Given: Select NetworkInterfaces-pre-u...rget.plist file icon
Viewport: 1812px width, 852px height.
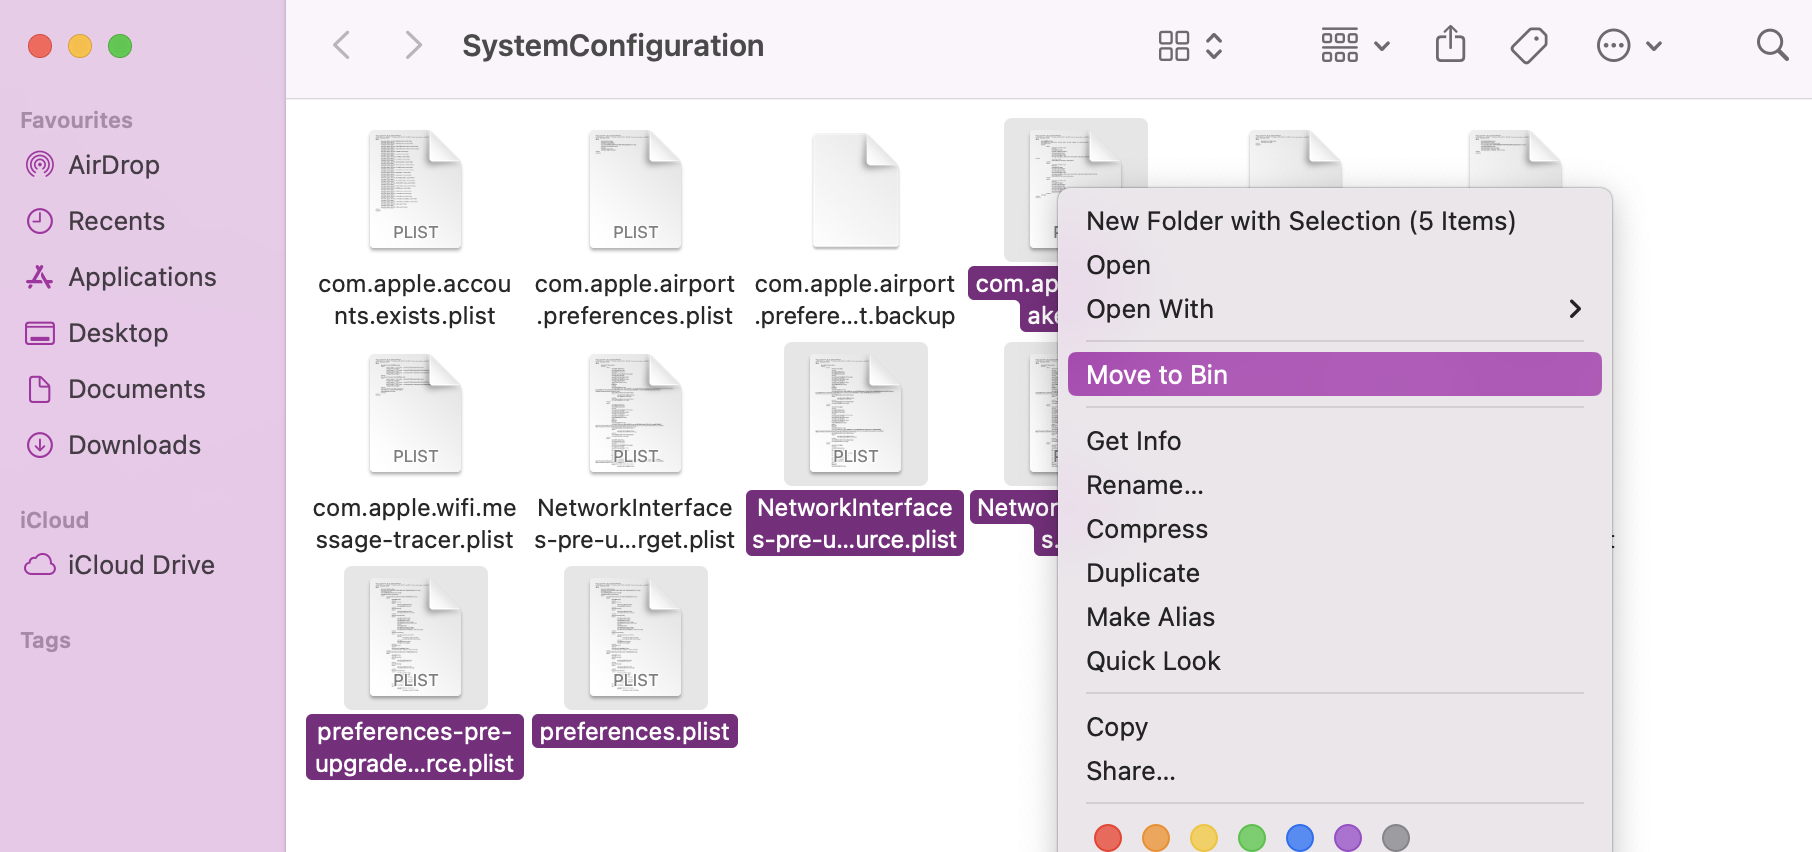Looking at the screenshot, I should [x=635, y=414].
